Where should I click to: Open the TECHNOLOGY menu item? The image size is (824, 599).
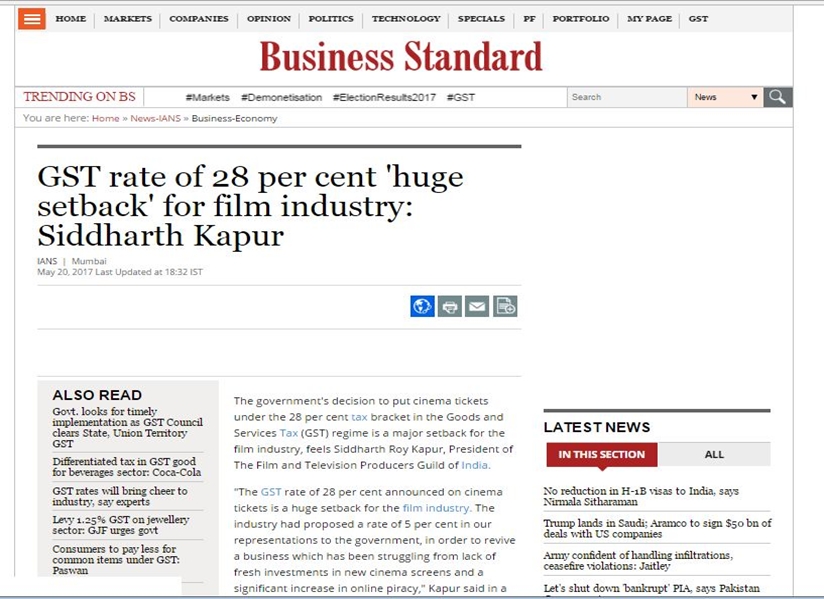(406, 19)
